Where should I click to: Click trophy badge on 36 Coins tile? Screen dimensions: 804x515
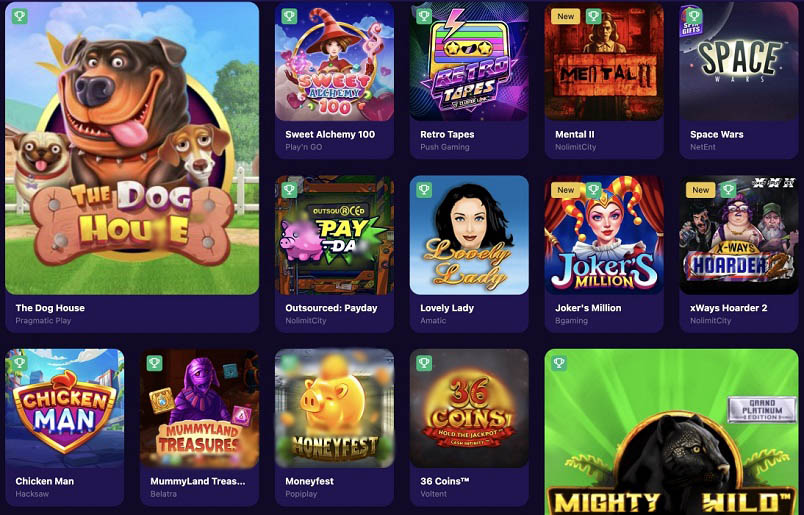tap(425, 363)
